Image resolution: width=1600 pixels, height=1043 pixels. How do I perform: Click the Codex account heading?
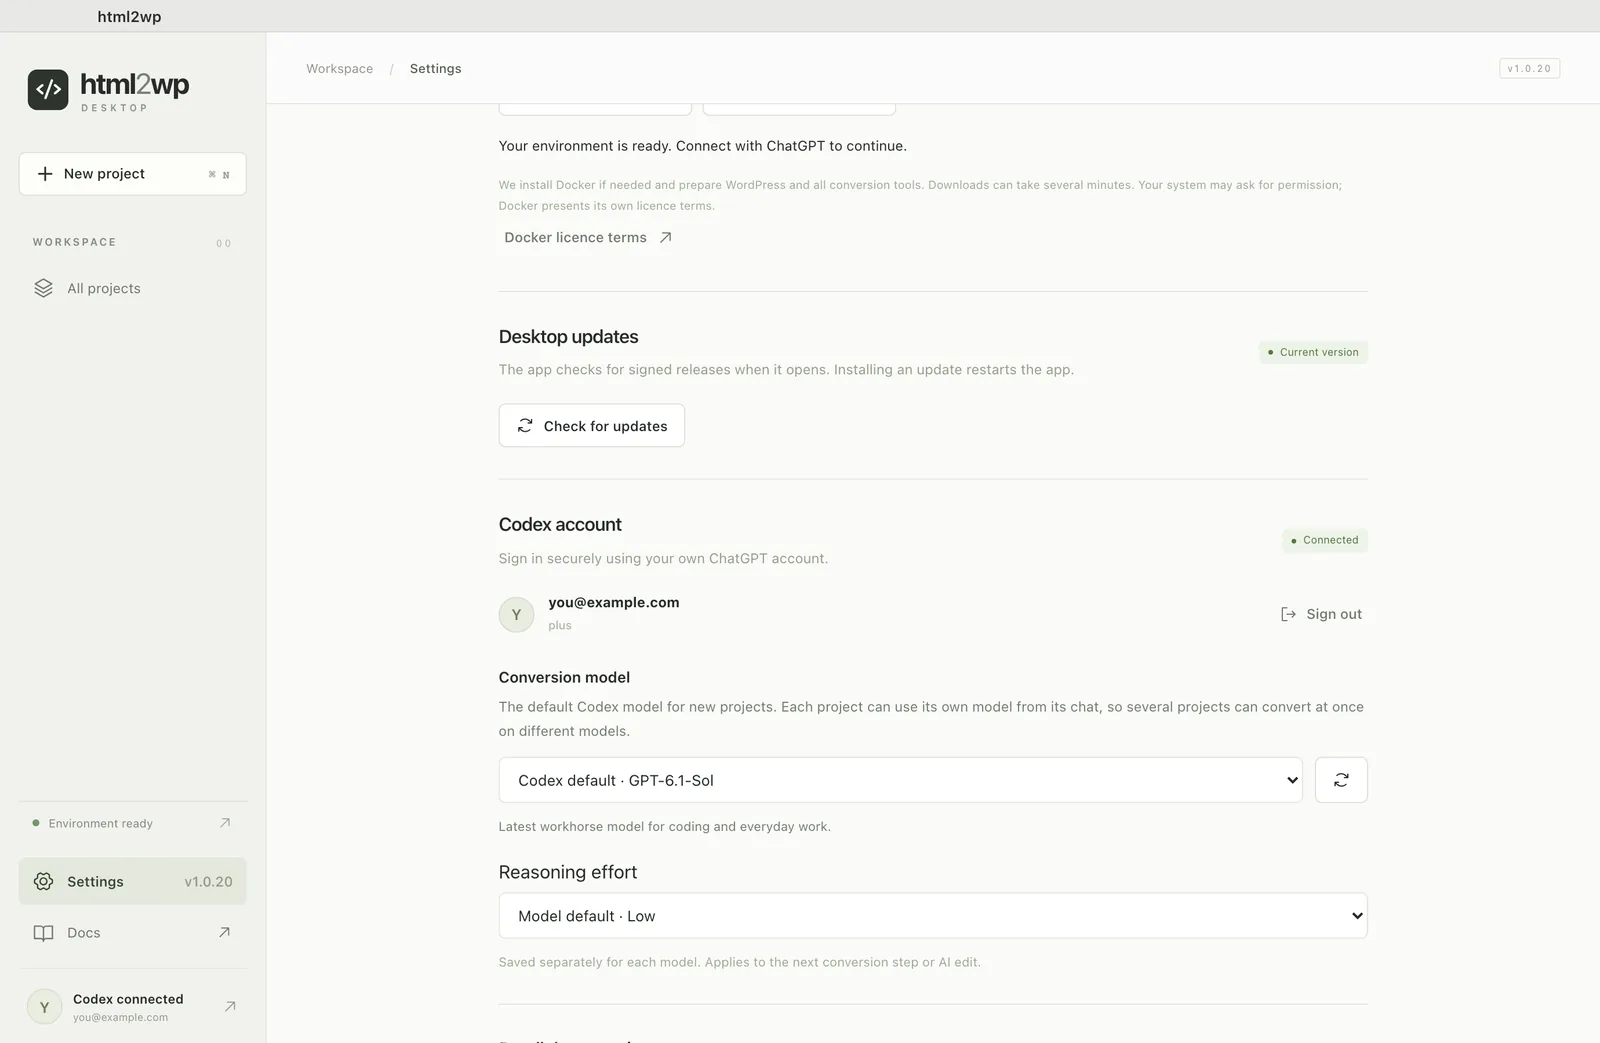click(x=560, y=525)
